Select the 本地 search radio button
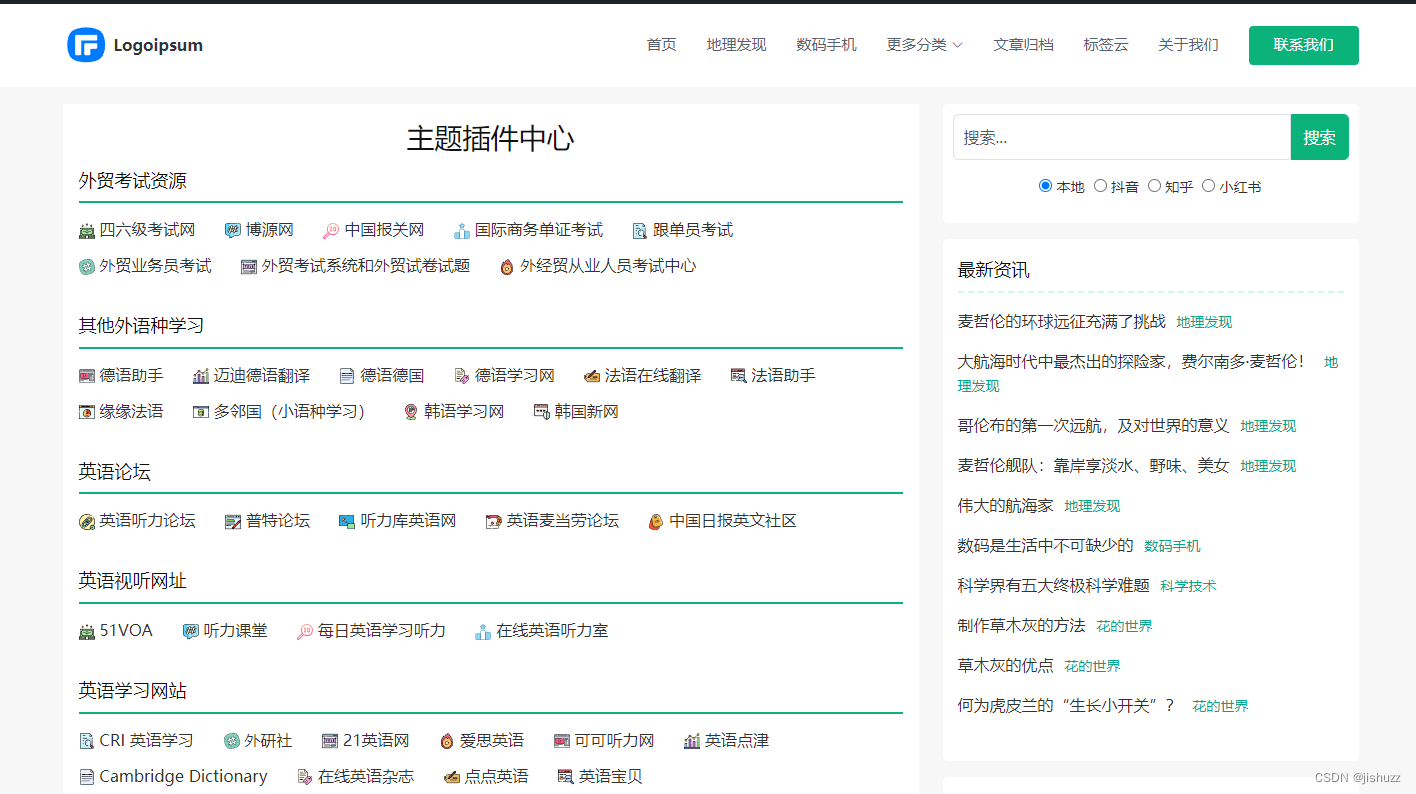This screenshot has width=1416, height=794. tap(1046, 186)
